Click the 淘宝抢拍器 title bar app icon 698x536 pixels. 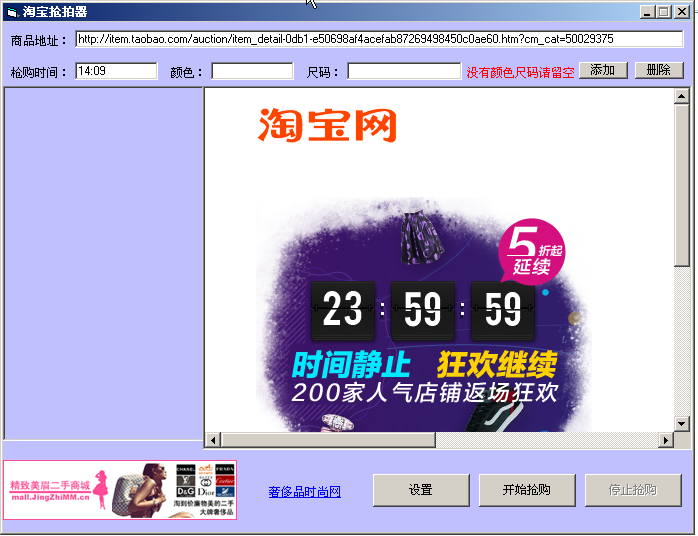pos(12,12)
